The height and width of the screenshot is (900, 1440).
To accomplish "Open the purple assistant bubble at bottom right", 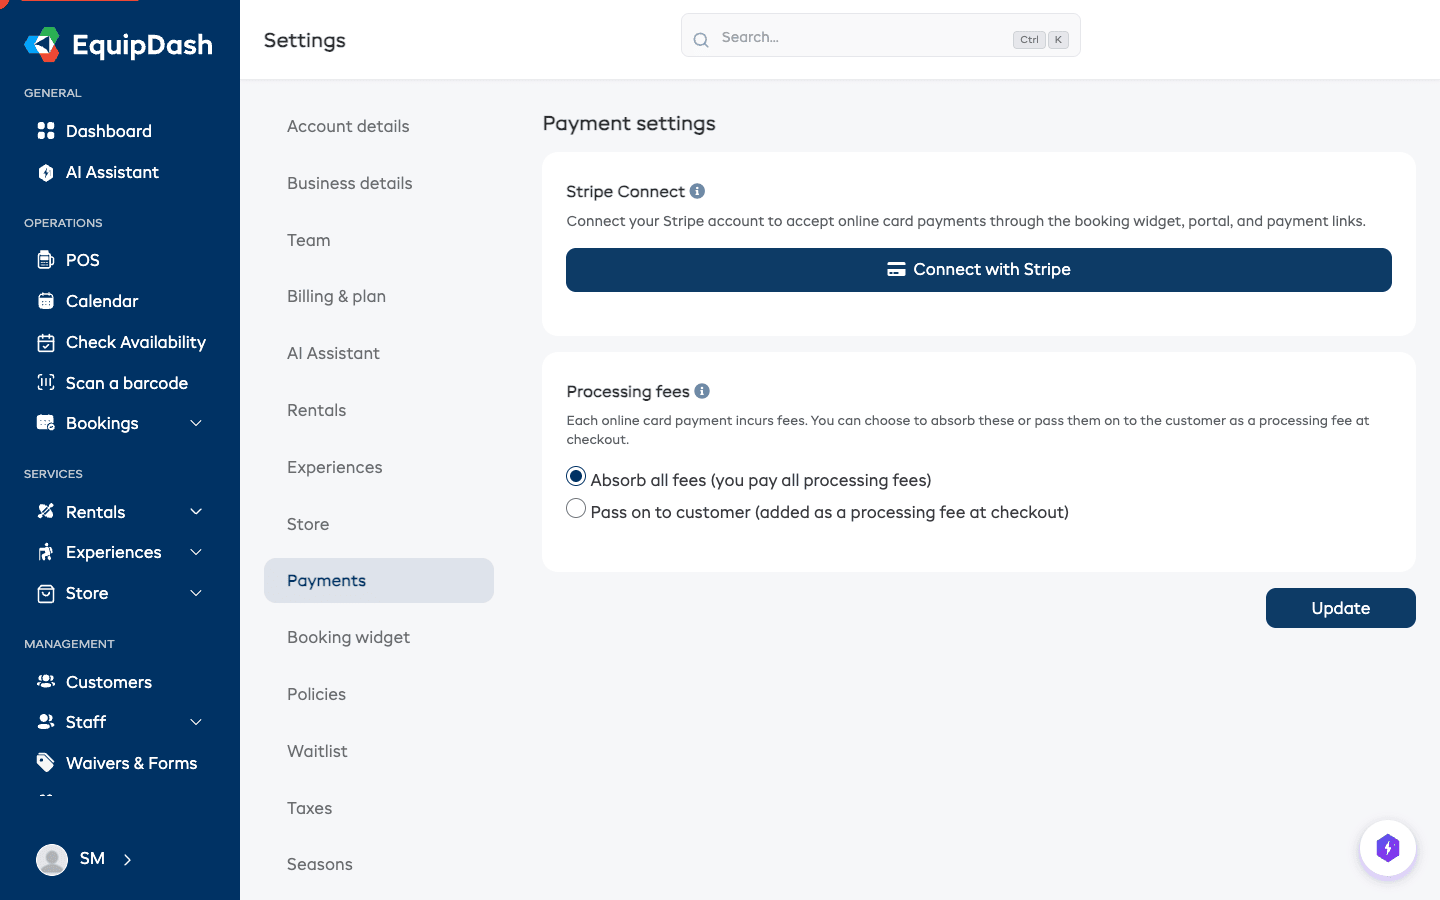I will tap(1388, 847).
